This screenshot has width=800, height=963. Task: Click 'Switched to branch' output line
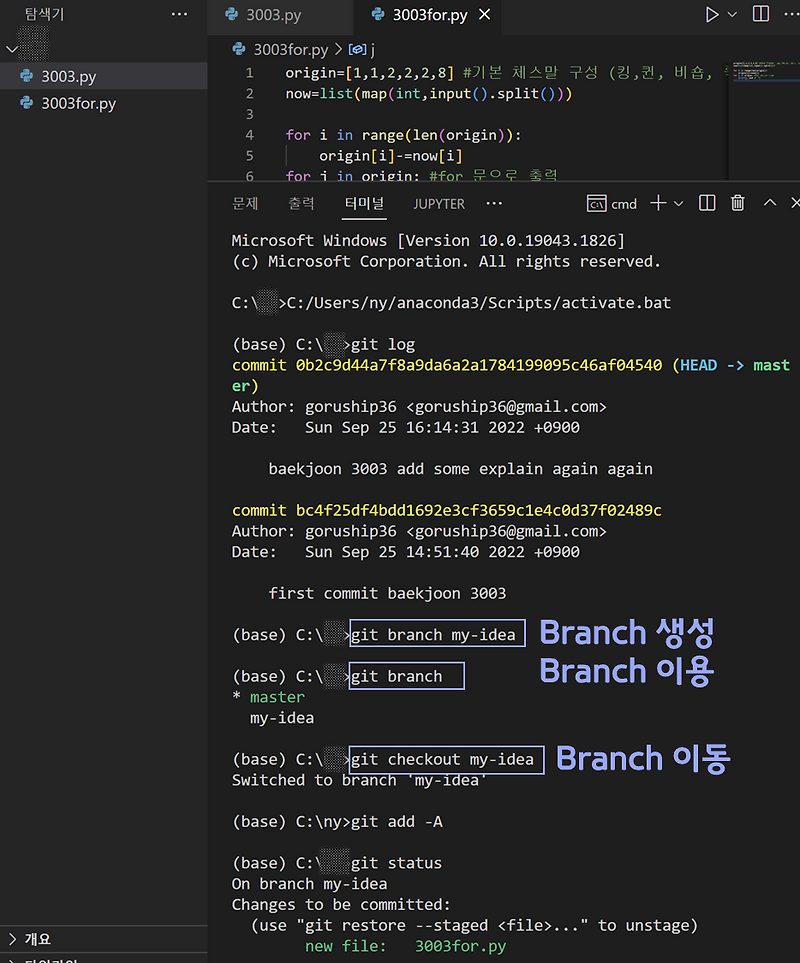point(359,780)
